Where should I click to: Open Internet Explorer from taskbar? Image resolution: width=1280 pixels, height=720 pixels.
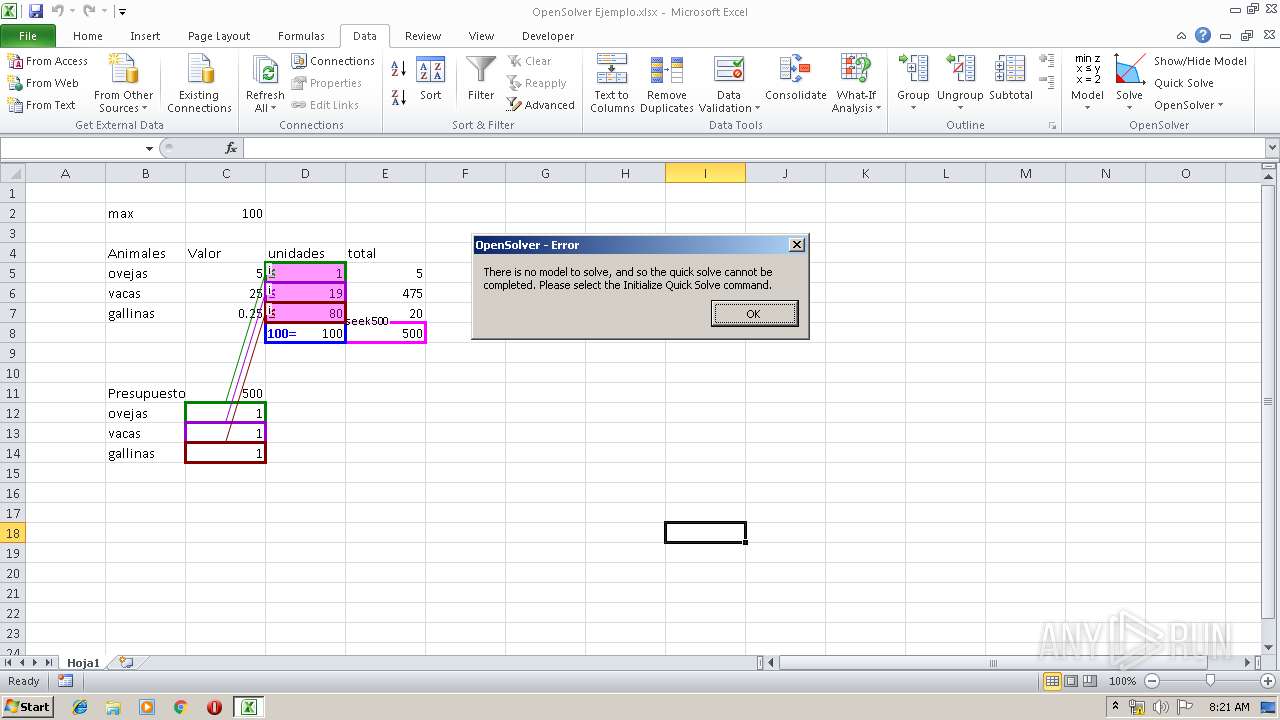click(80, 707)
